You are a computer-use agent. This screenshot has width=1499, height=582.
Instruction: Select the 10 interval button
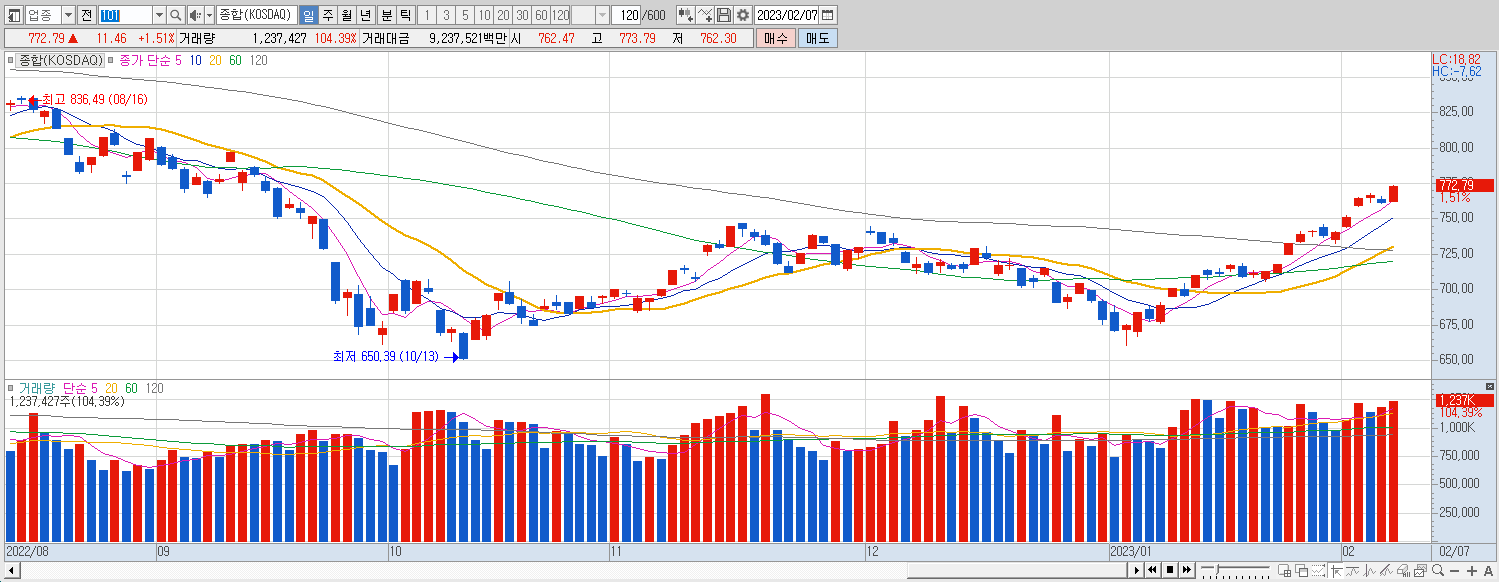point(484,15)
